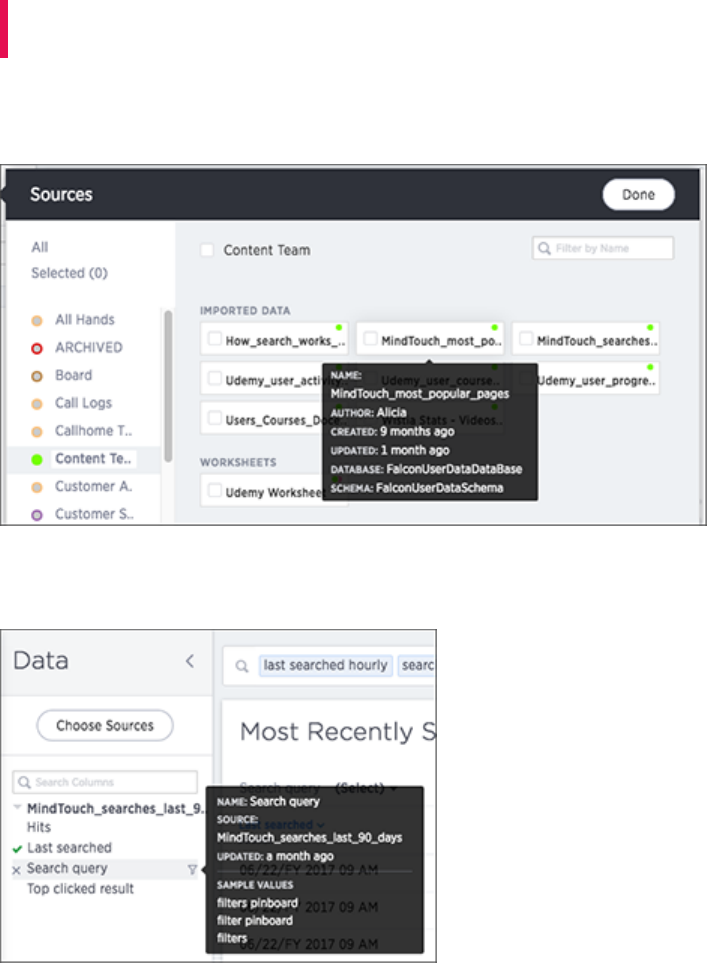
Task: Open the Search query (Select) dropdown
Action: click(x=366, y=787)
